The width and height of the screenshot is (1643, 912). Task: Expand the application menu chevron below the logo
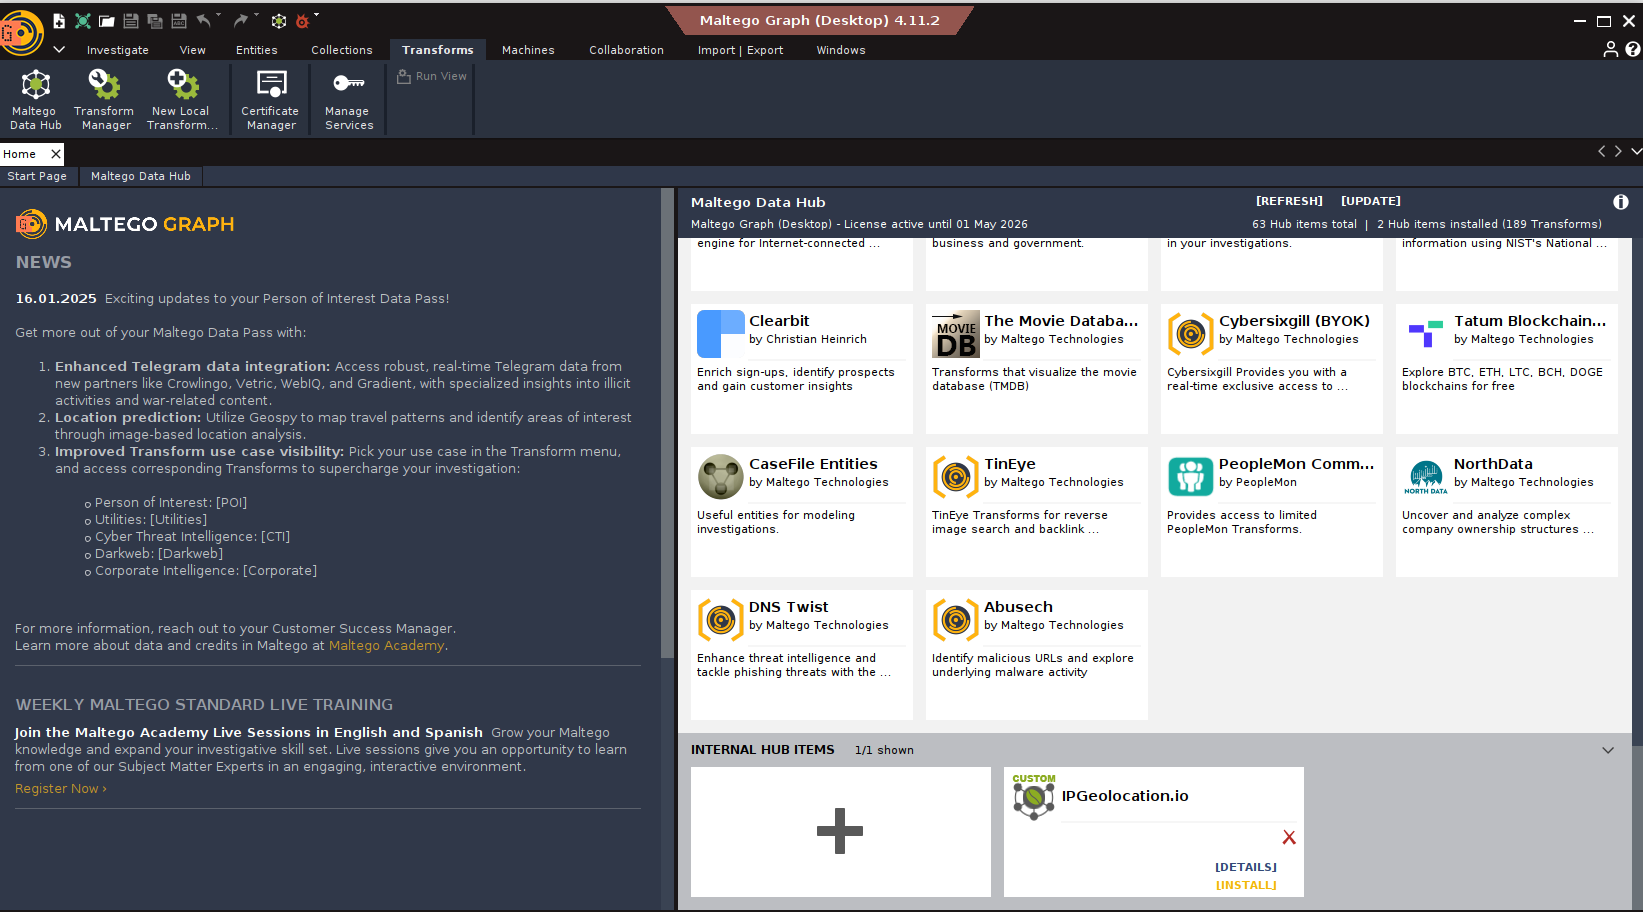point(59,49)
